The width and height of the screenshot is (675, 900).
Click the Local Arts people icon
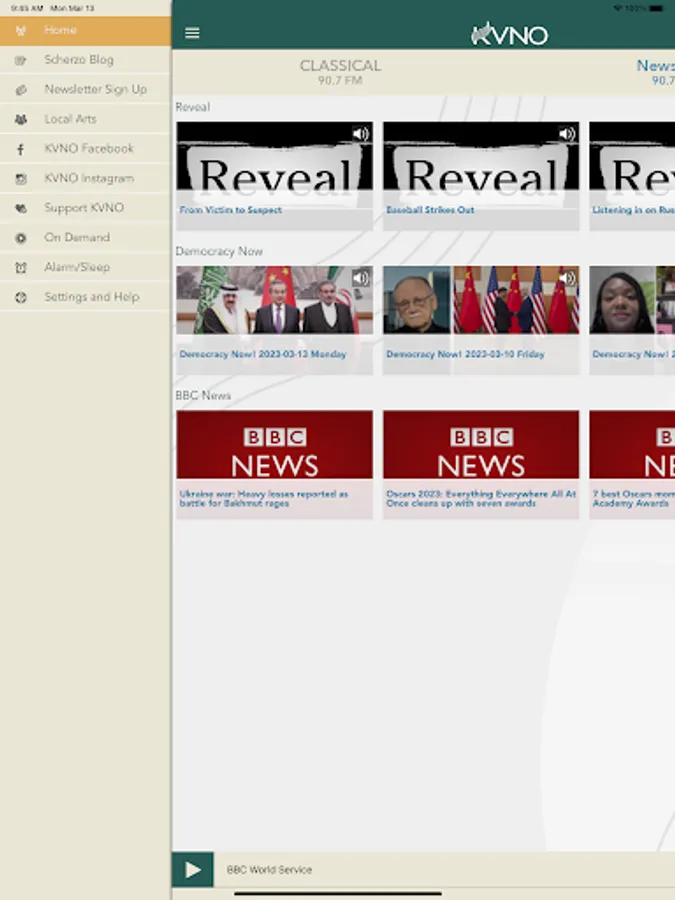[x=21, y=119]
